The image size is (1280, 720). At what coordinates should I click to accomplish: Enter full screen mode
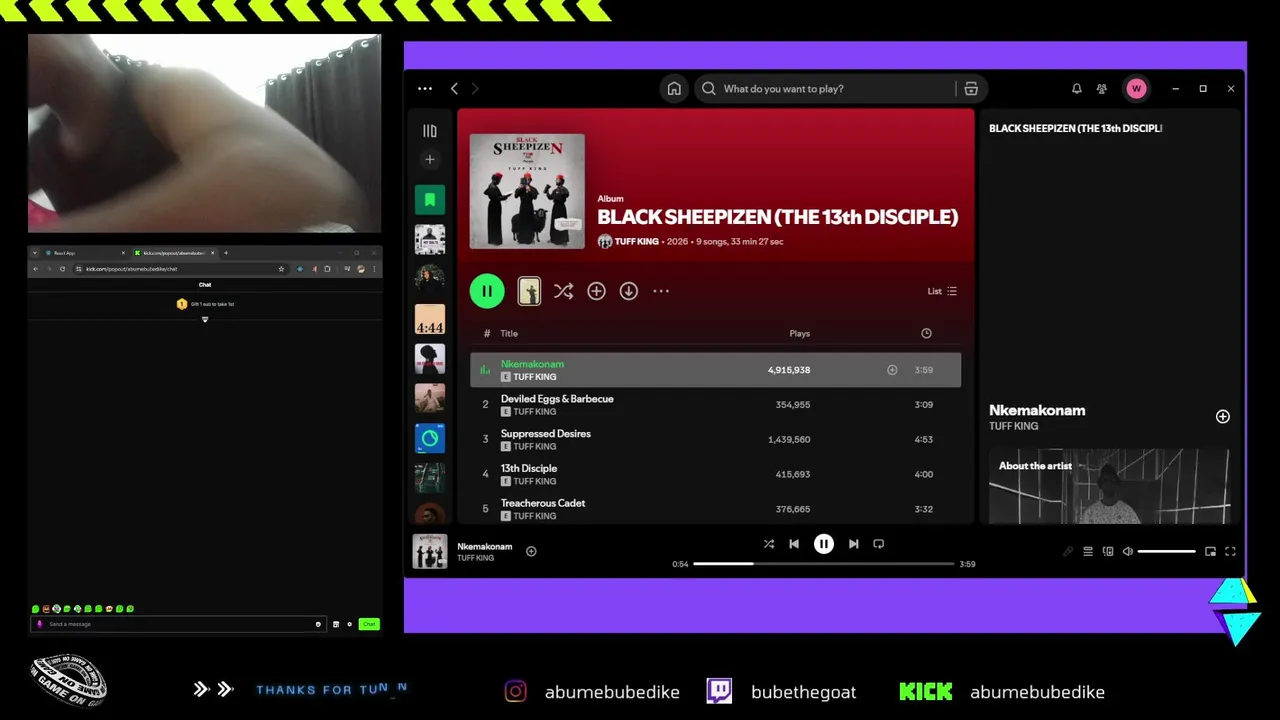click(x=1230, y=551)
